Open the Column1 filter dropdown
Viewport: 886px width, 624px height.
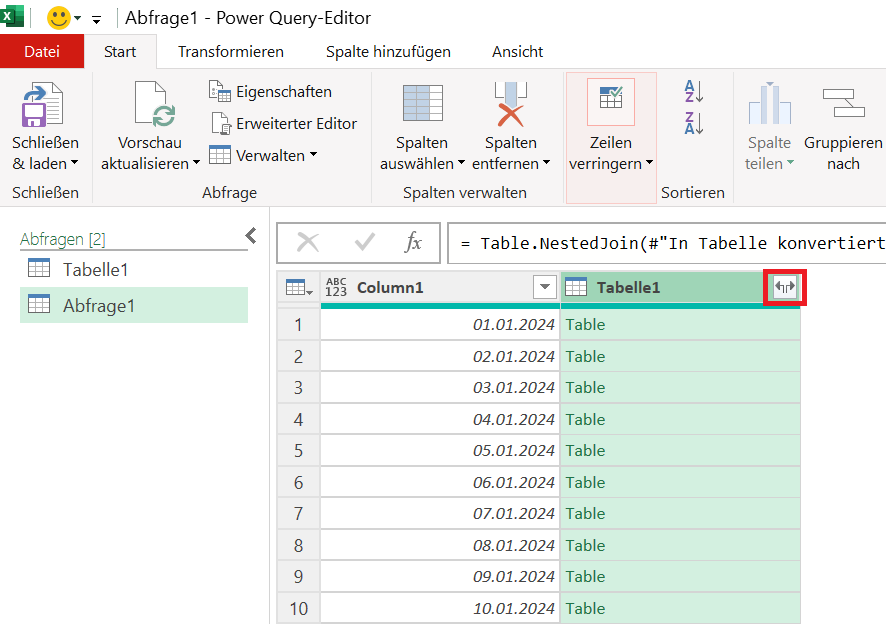[545, 287]
